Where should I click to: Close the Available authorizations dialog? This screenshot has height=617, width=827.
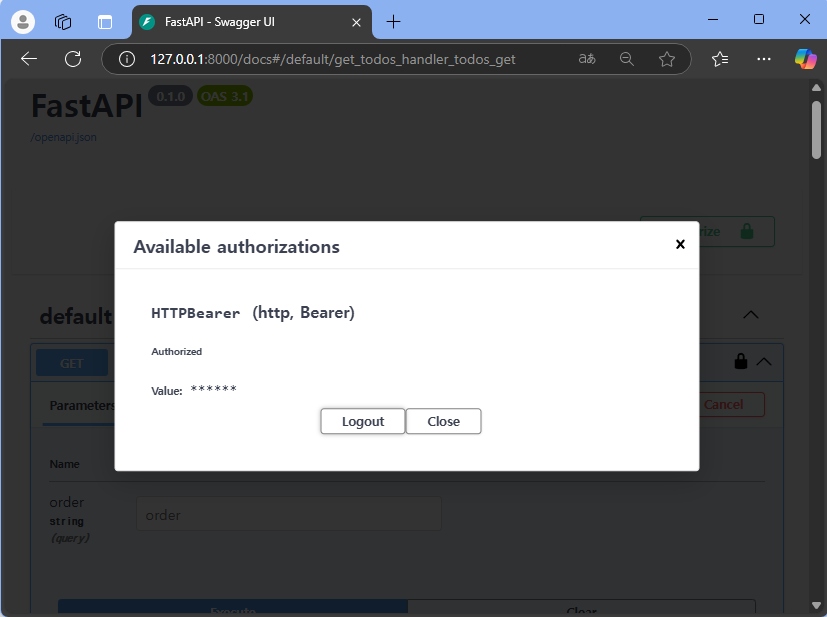[x=680, y=244]
